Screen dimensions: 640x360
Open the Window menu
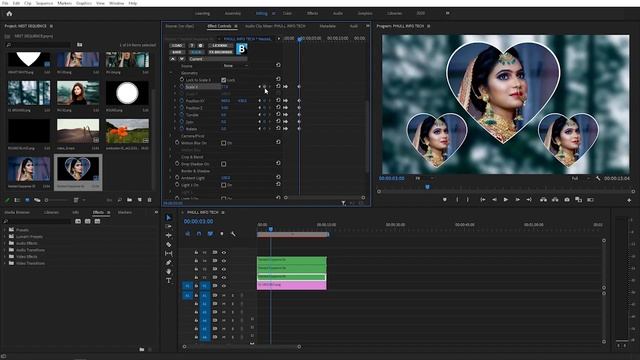tap(116, 3)
